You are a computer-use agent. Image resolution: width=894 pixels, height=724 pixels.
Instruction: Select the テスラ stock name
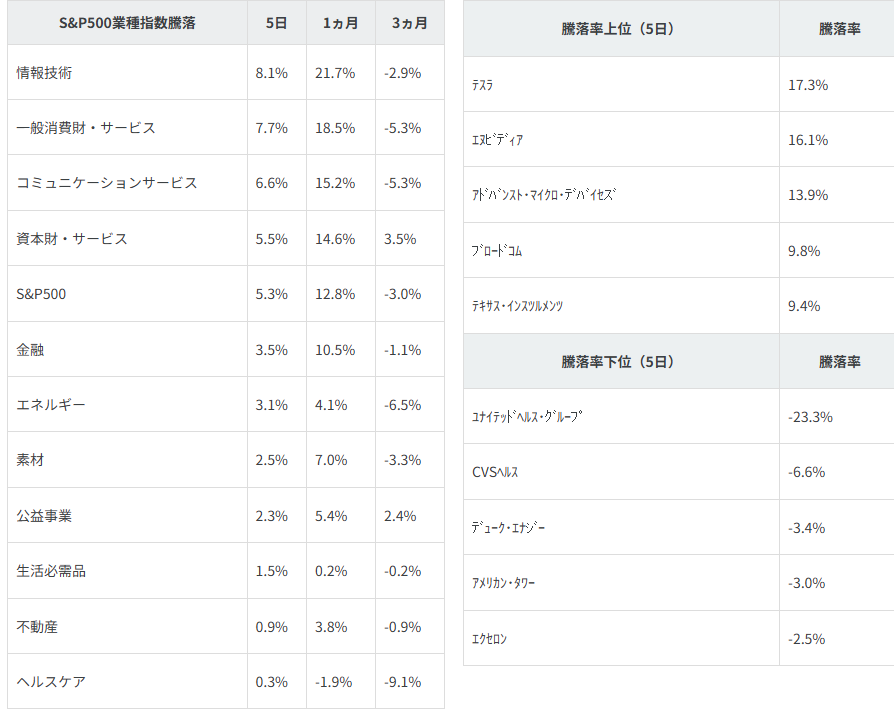(x=483, y=85)
